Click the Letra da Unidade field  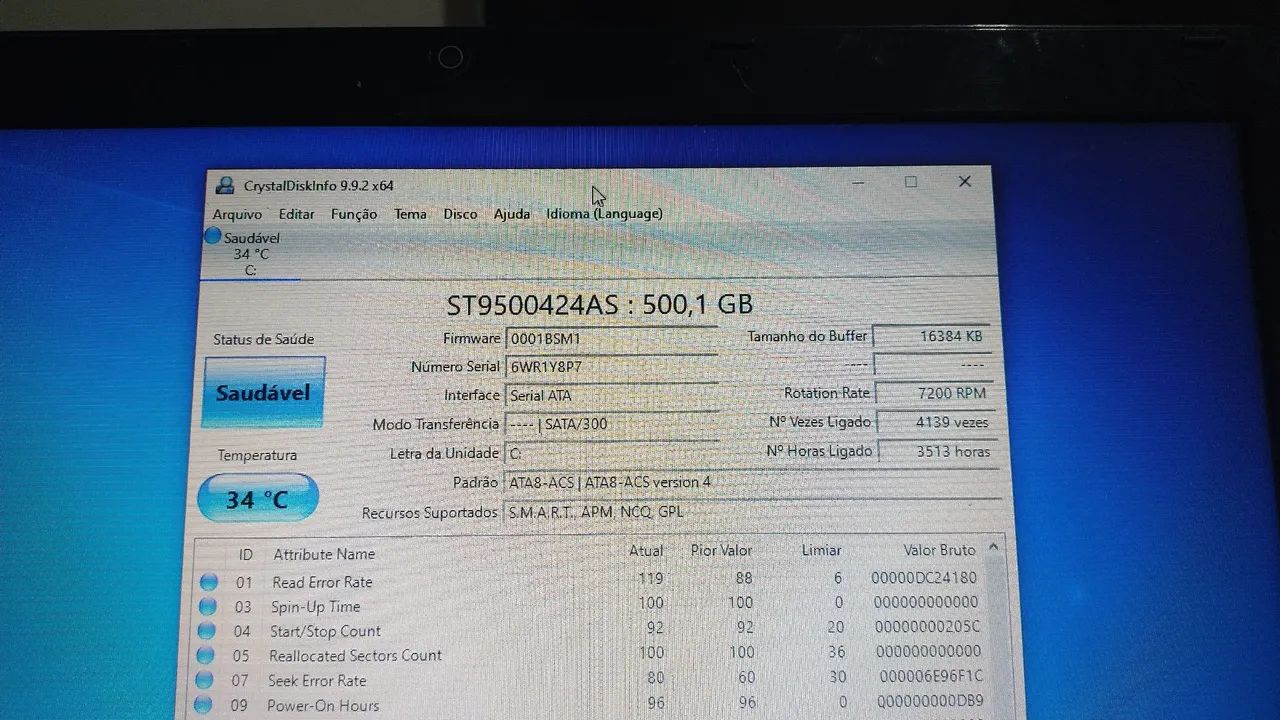(x=612, y=453)
